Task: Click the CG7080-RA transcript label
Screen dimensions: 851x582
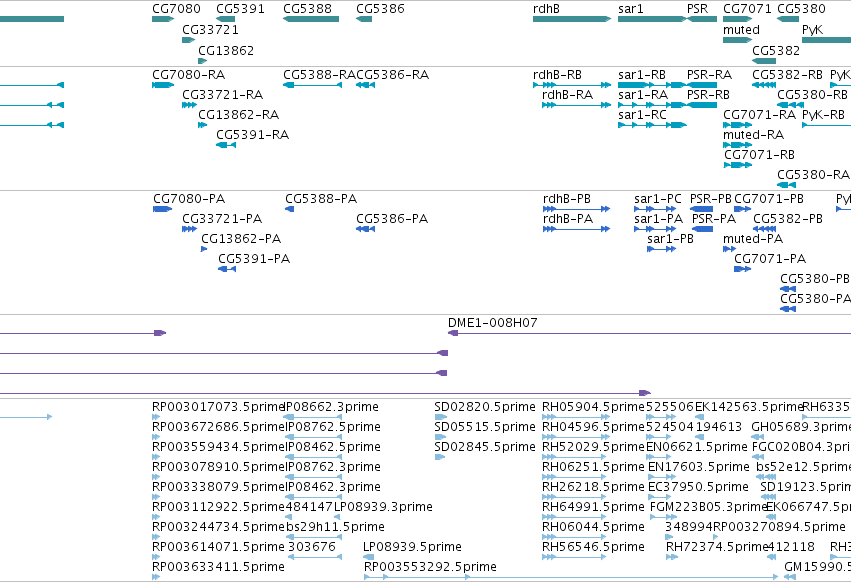Action: pos(189,74)
